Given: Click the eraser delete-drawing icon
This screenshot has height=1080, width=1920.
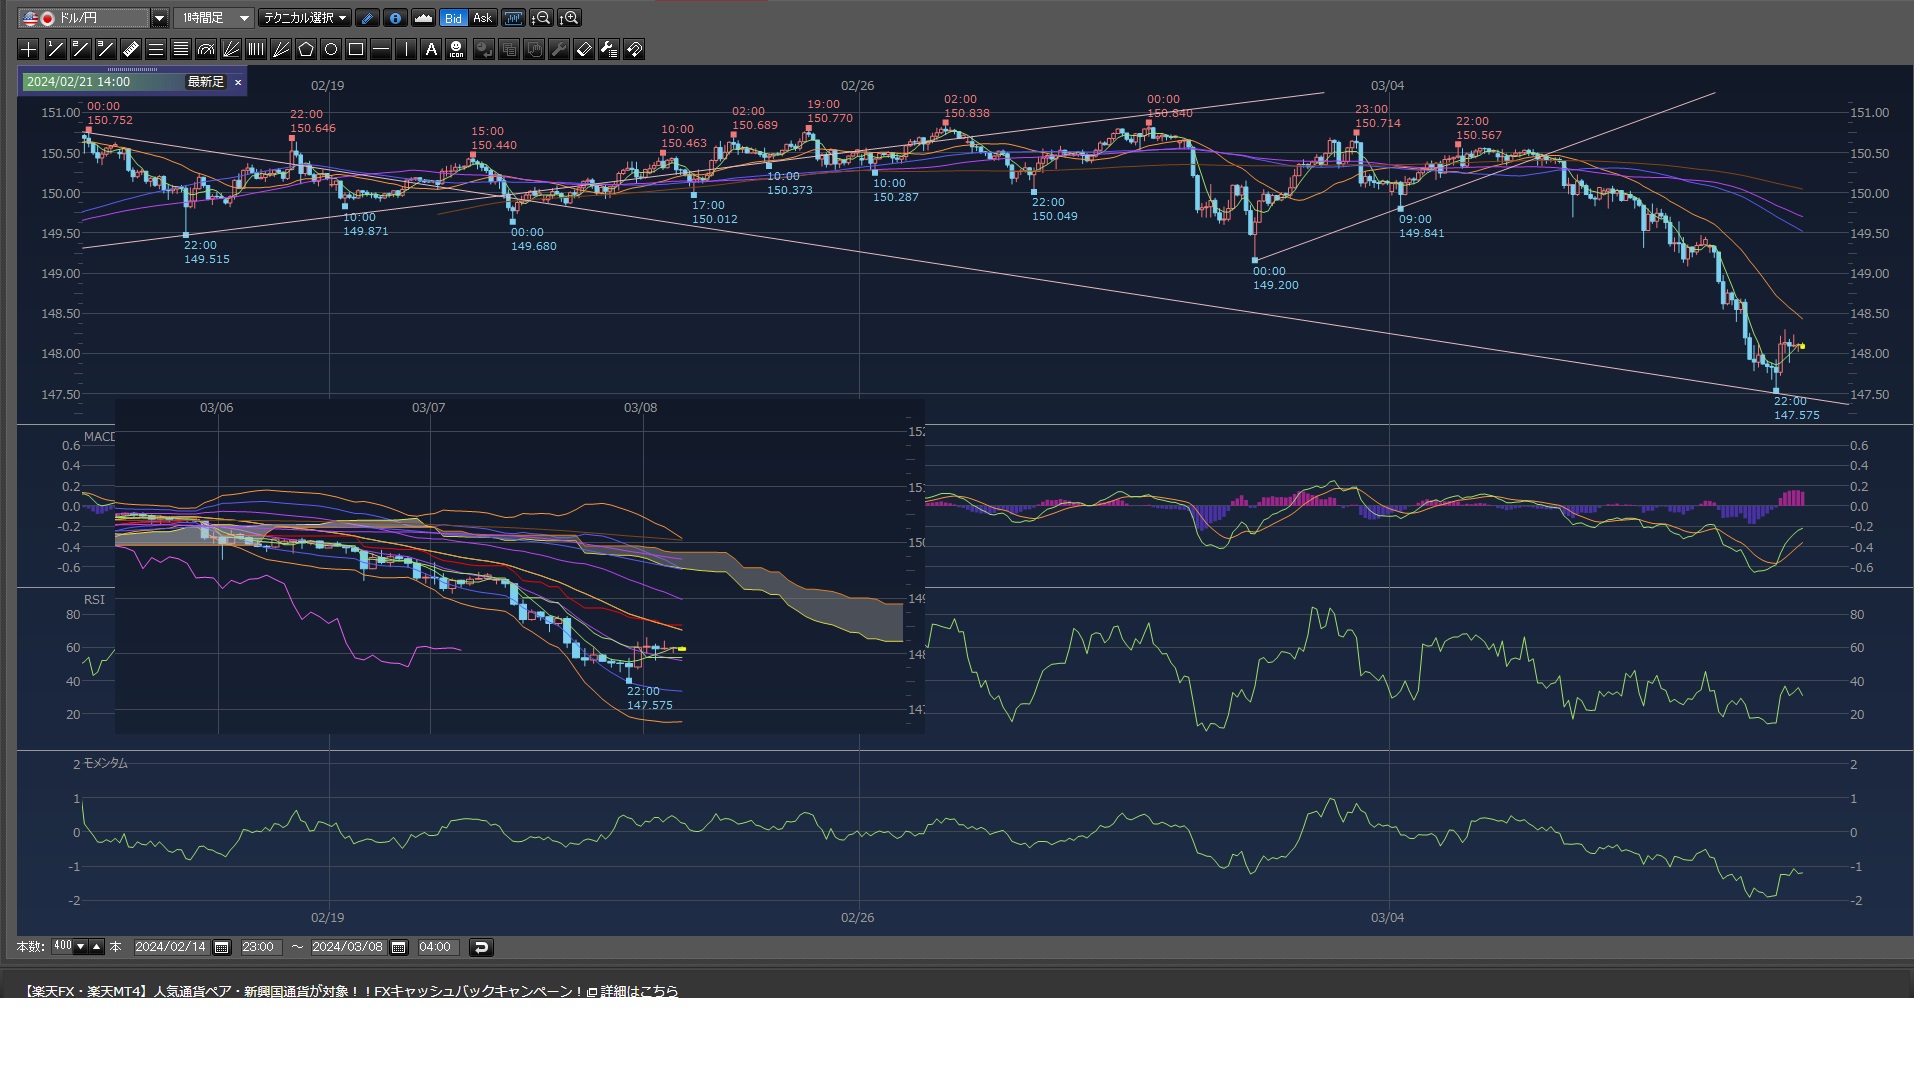Looking at the screenshot, I should [584, 49].
